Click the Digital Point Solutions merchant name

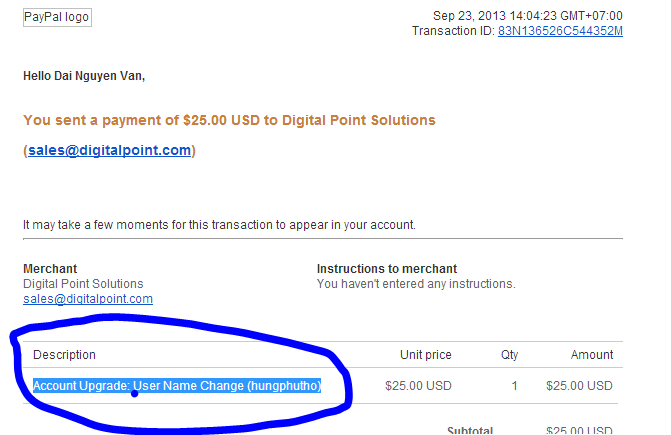click(83, 284)
